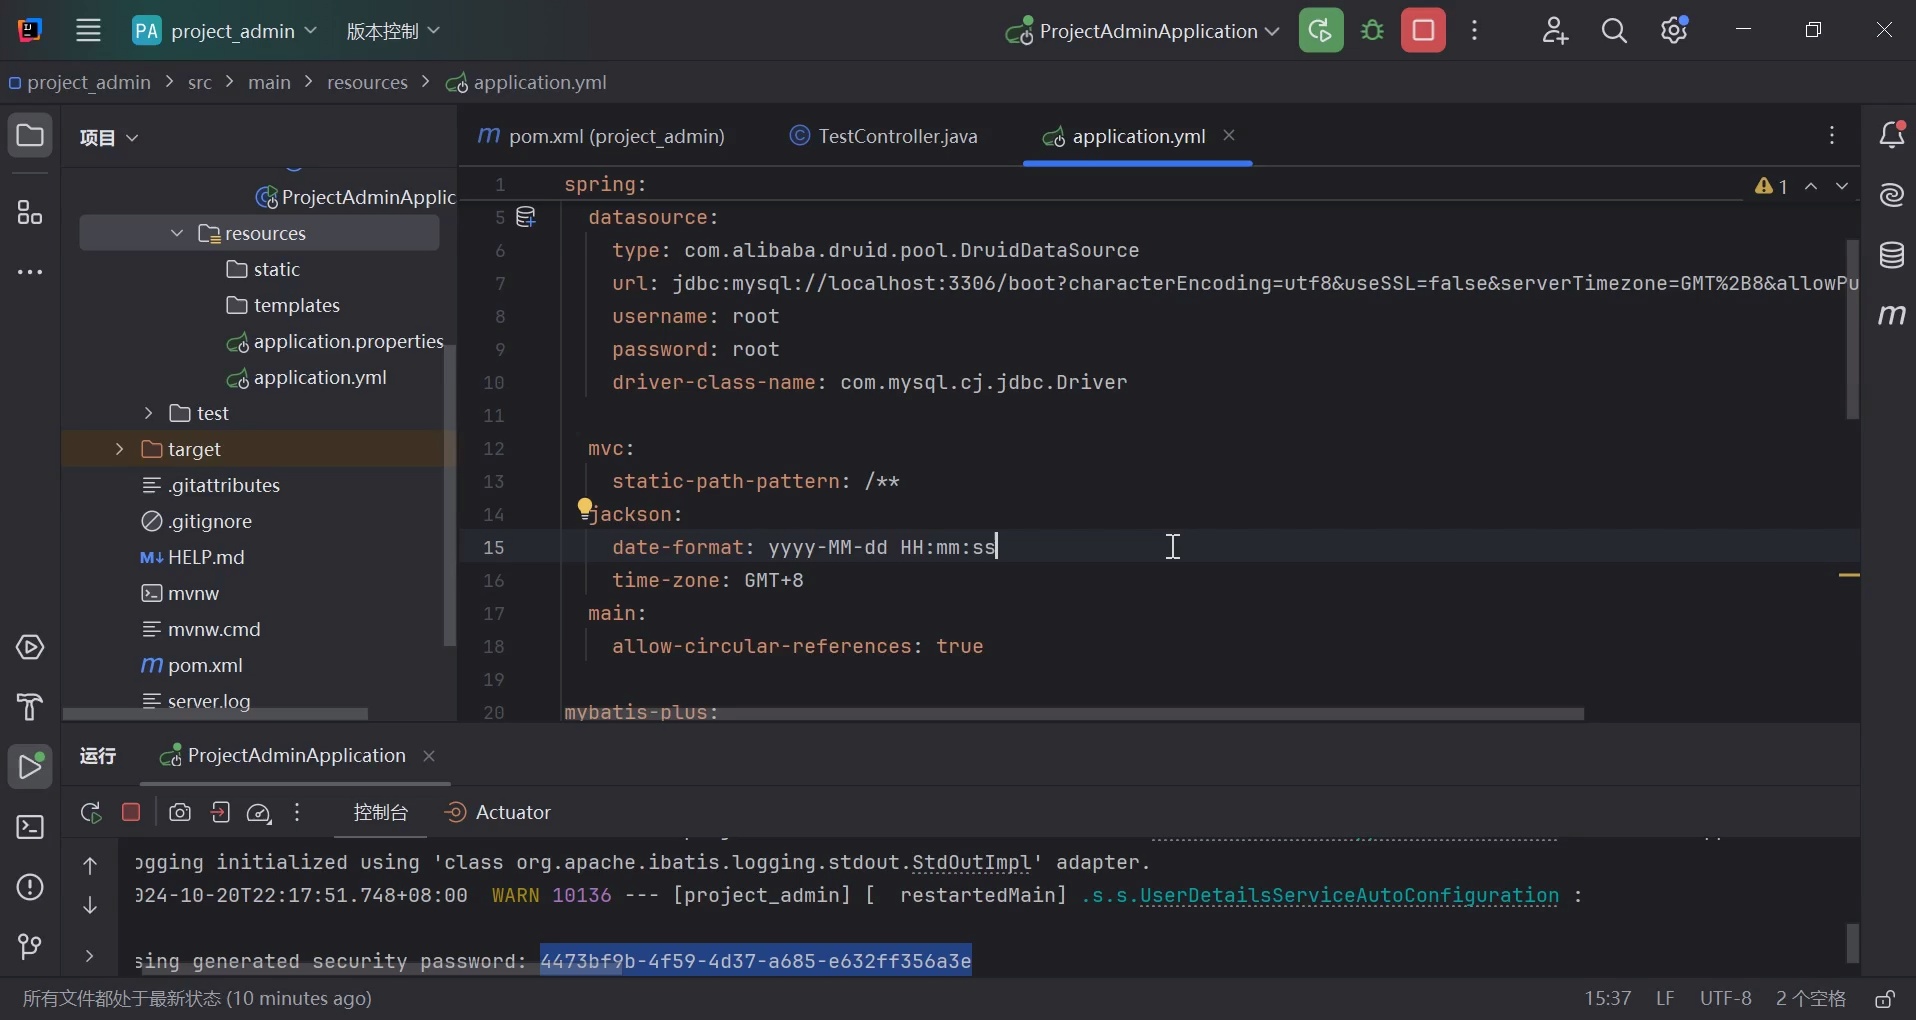The height and width of the screenshot is (1020, 1916).
Task: Take a thread dump with the camera icon
Action: 180,813
